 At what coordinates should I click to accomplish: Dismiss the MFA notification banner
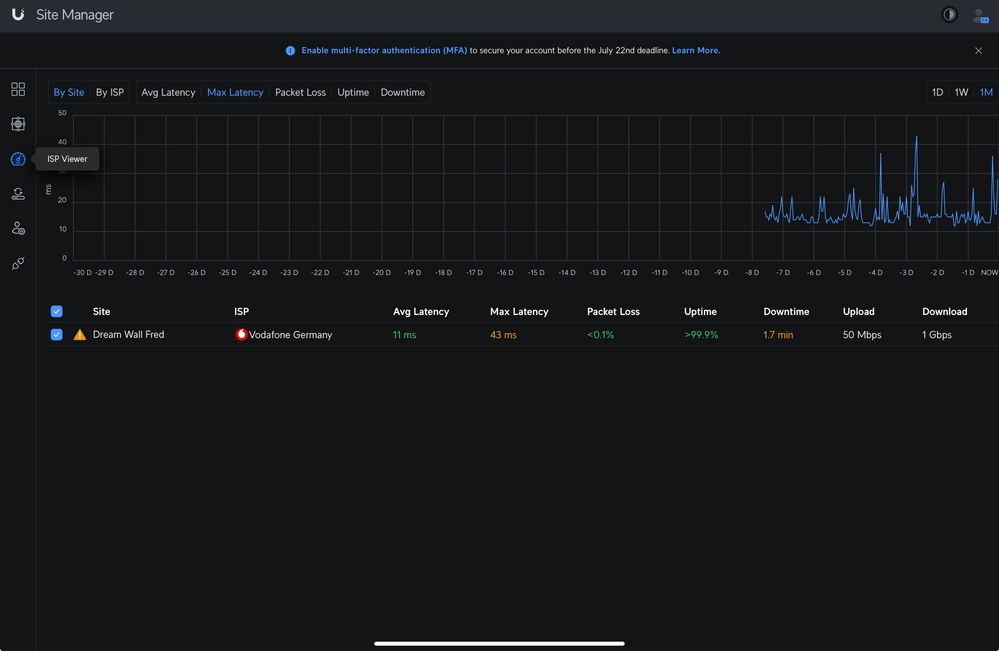coord(978,50)
